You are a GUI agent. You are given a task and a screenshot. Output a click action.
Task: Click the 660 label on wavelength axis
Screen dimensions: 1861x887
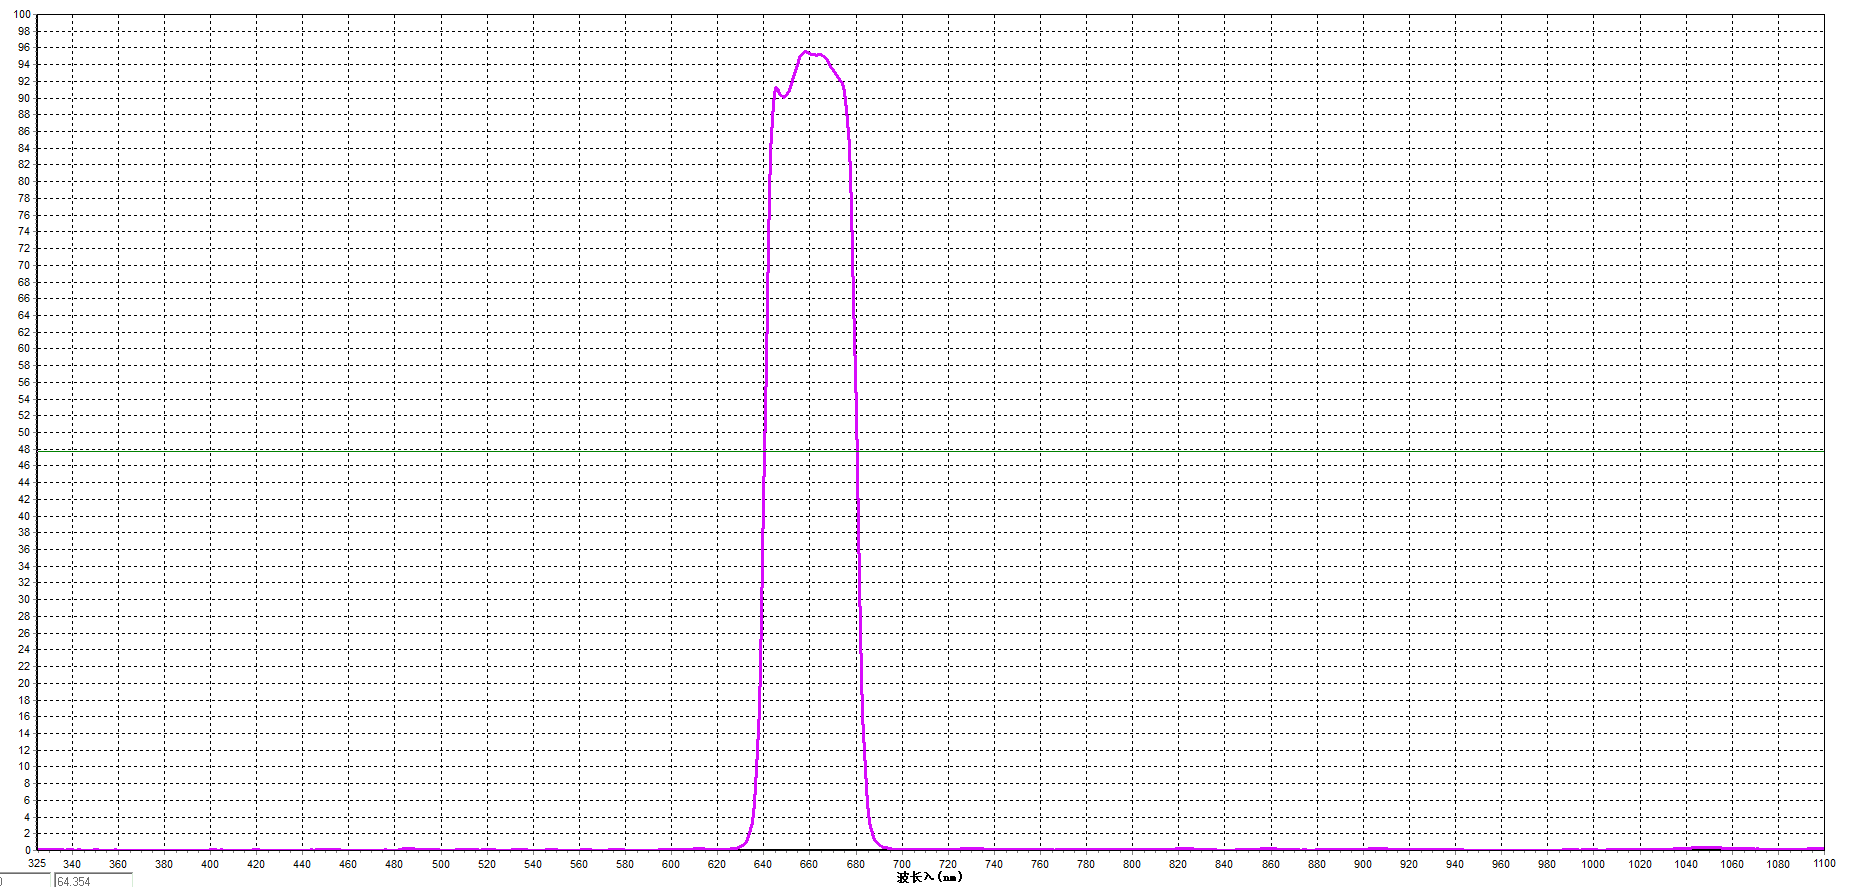(x=809, y=864)
